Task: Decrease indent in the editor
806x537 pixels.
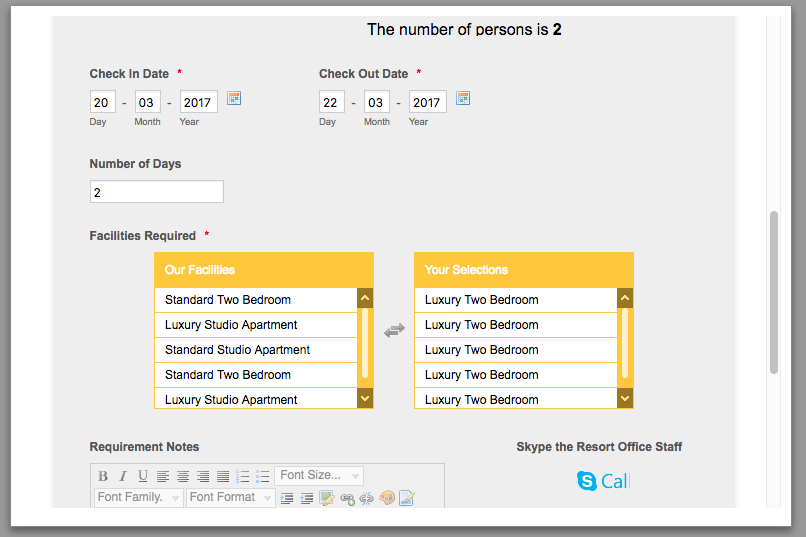Action: (306, 498)
